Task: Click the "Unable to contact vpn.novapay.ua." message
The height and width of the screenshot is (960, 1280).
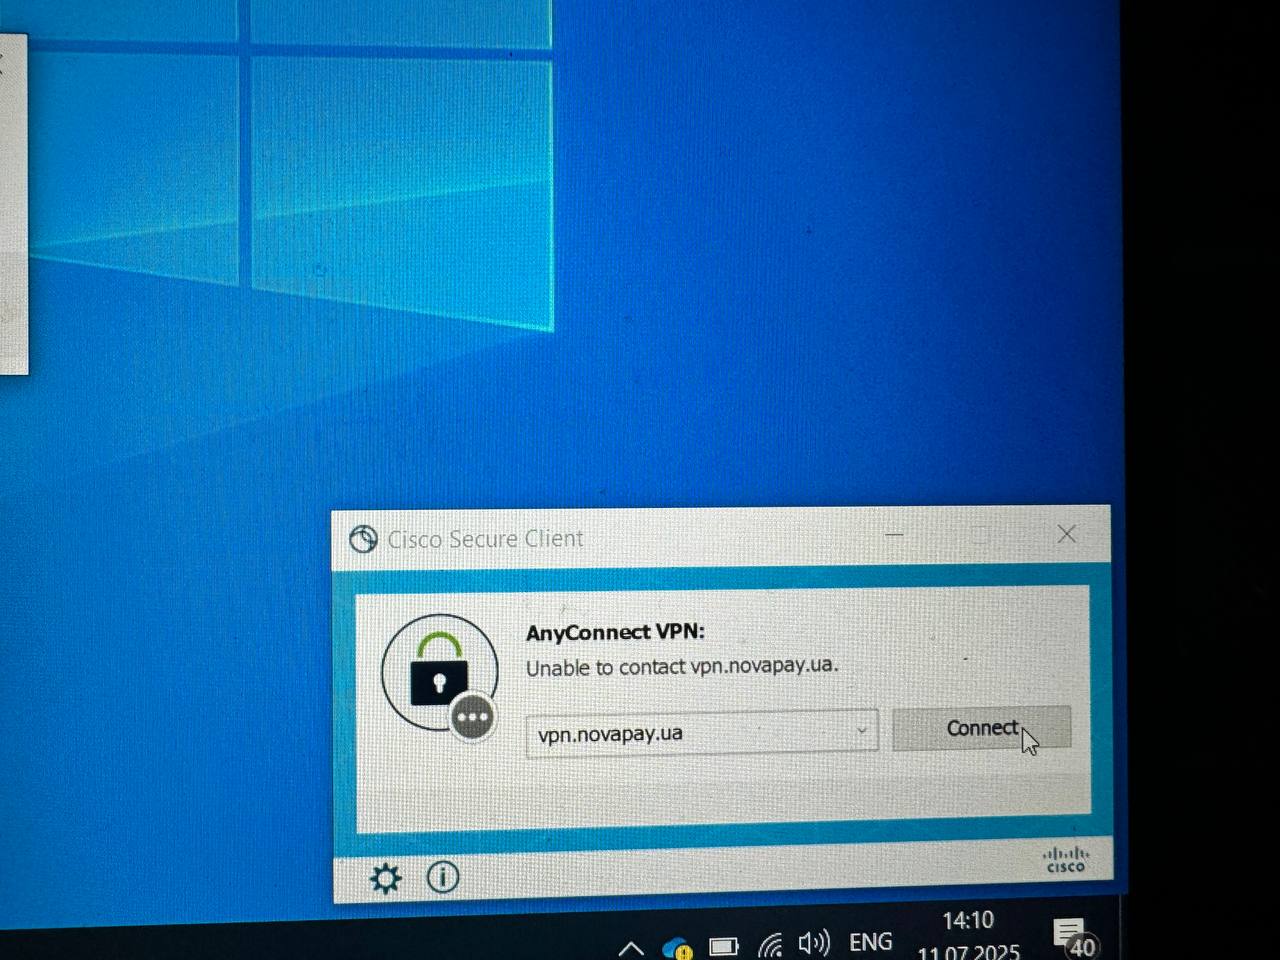Action: (x=682, y=666)
